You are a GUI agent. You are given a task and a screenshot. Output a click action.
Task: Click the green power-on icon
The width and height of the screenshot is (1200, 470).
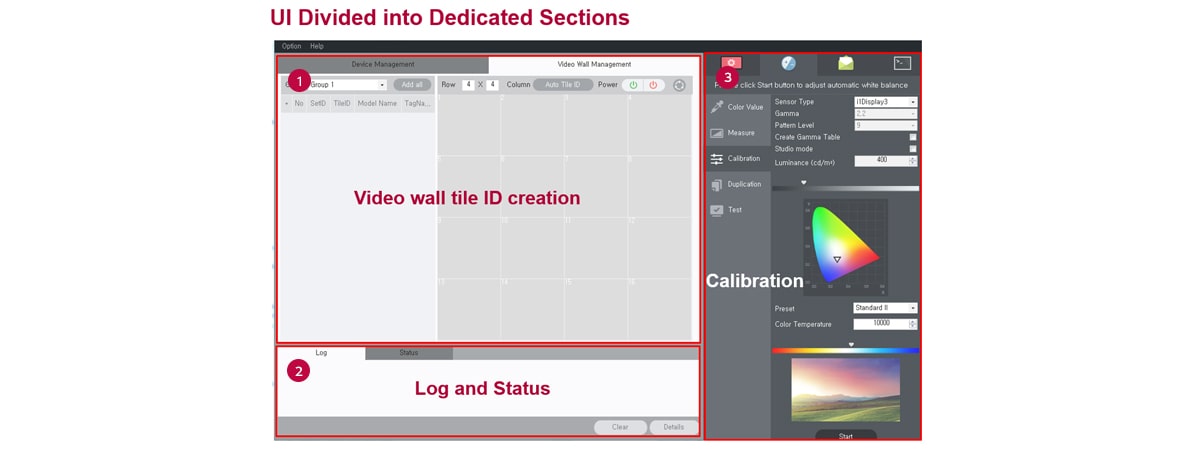point(633,85)
